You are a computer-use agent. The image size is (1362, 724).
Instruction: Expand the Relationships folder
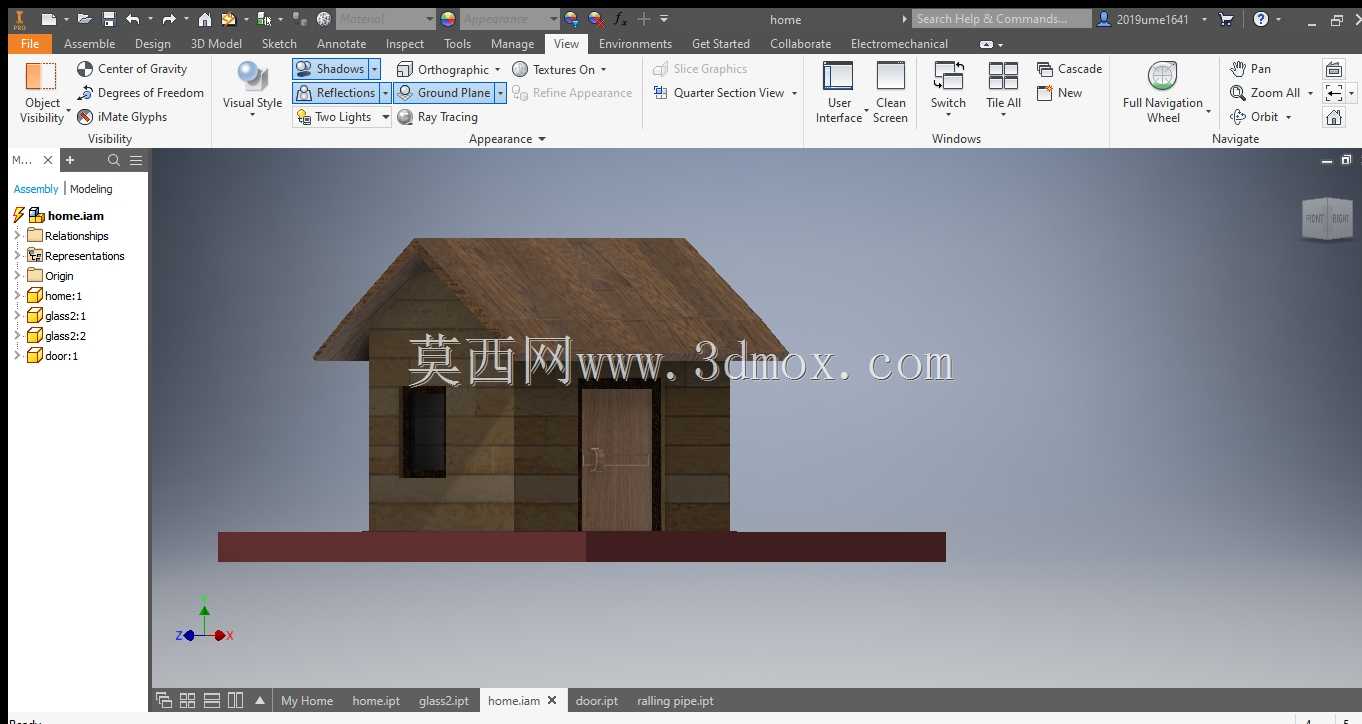[x=17, y=236]
